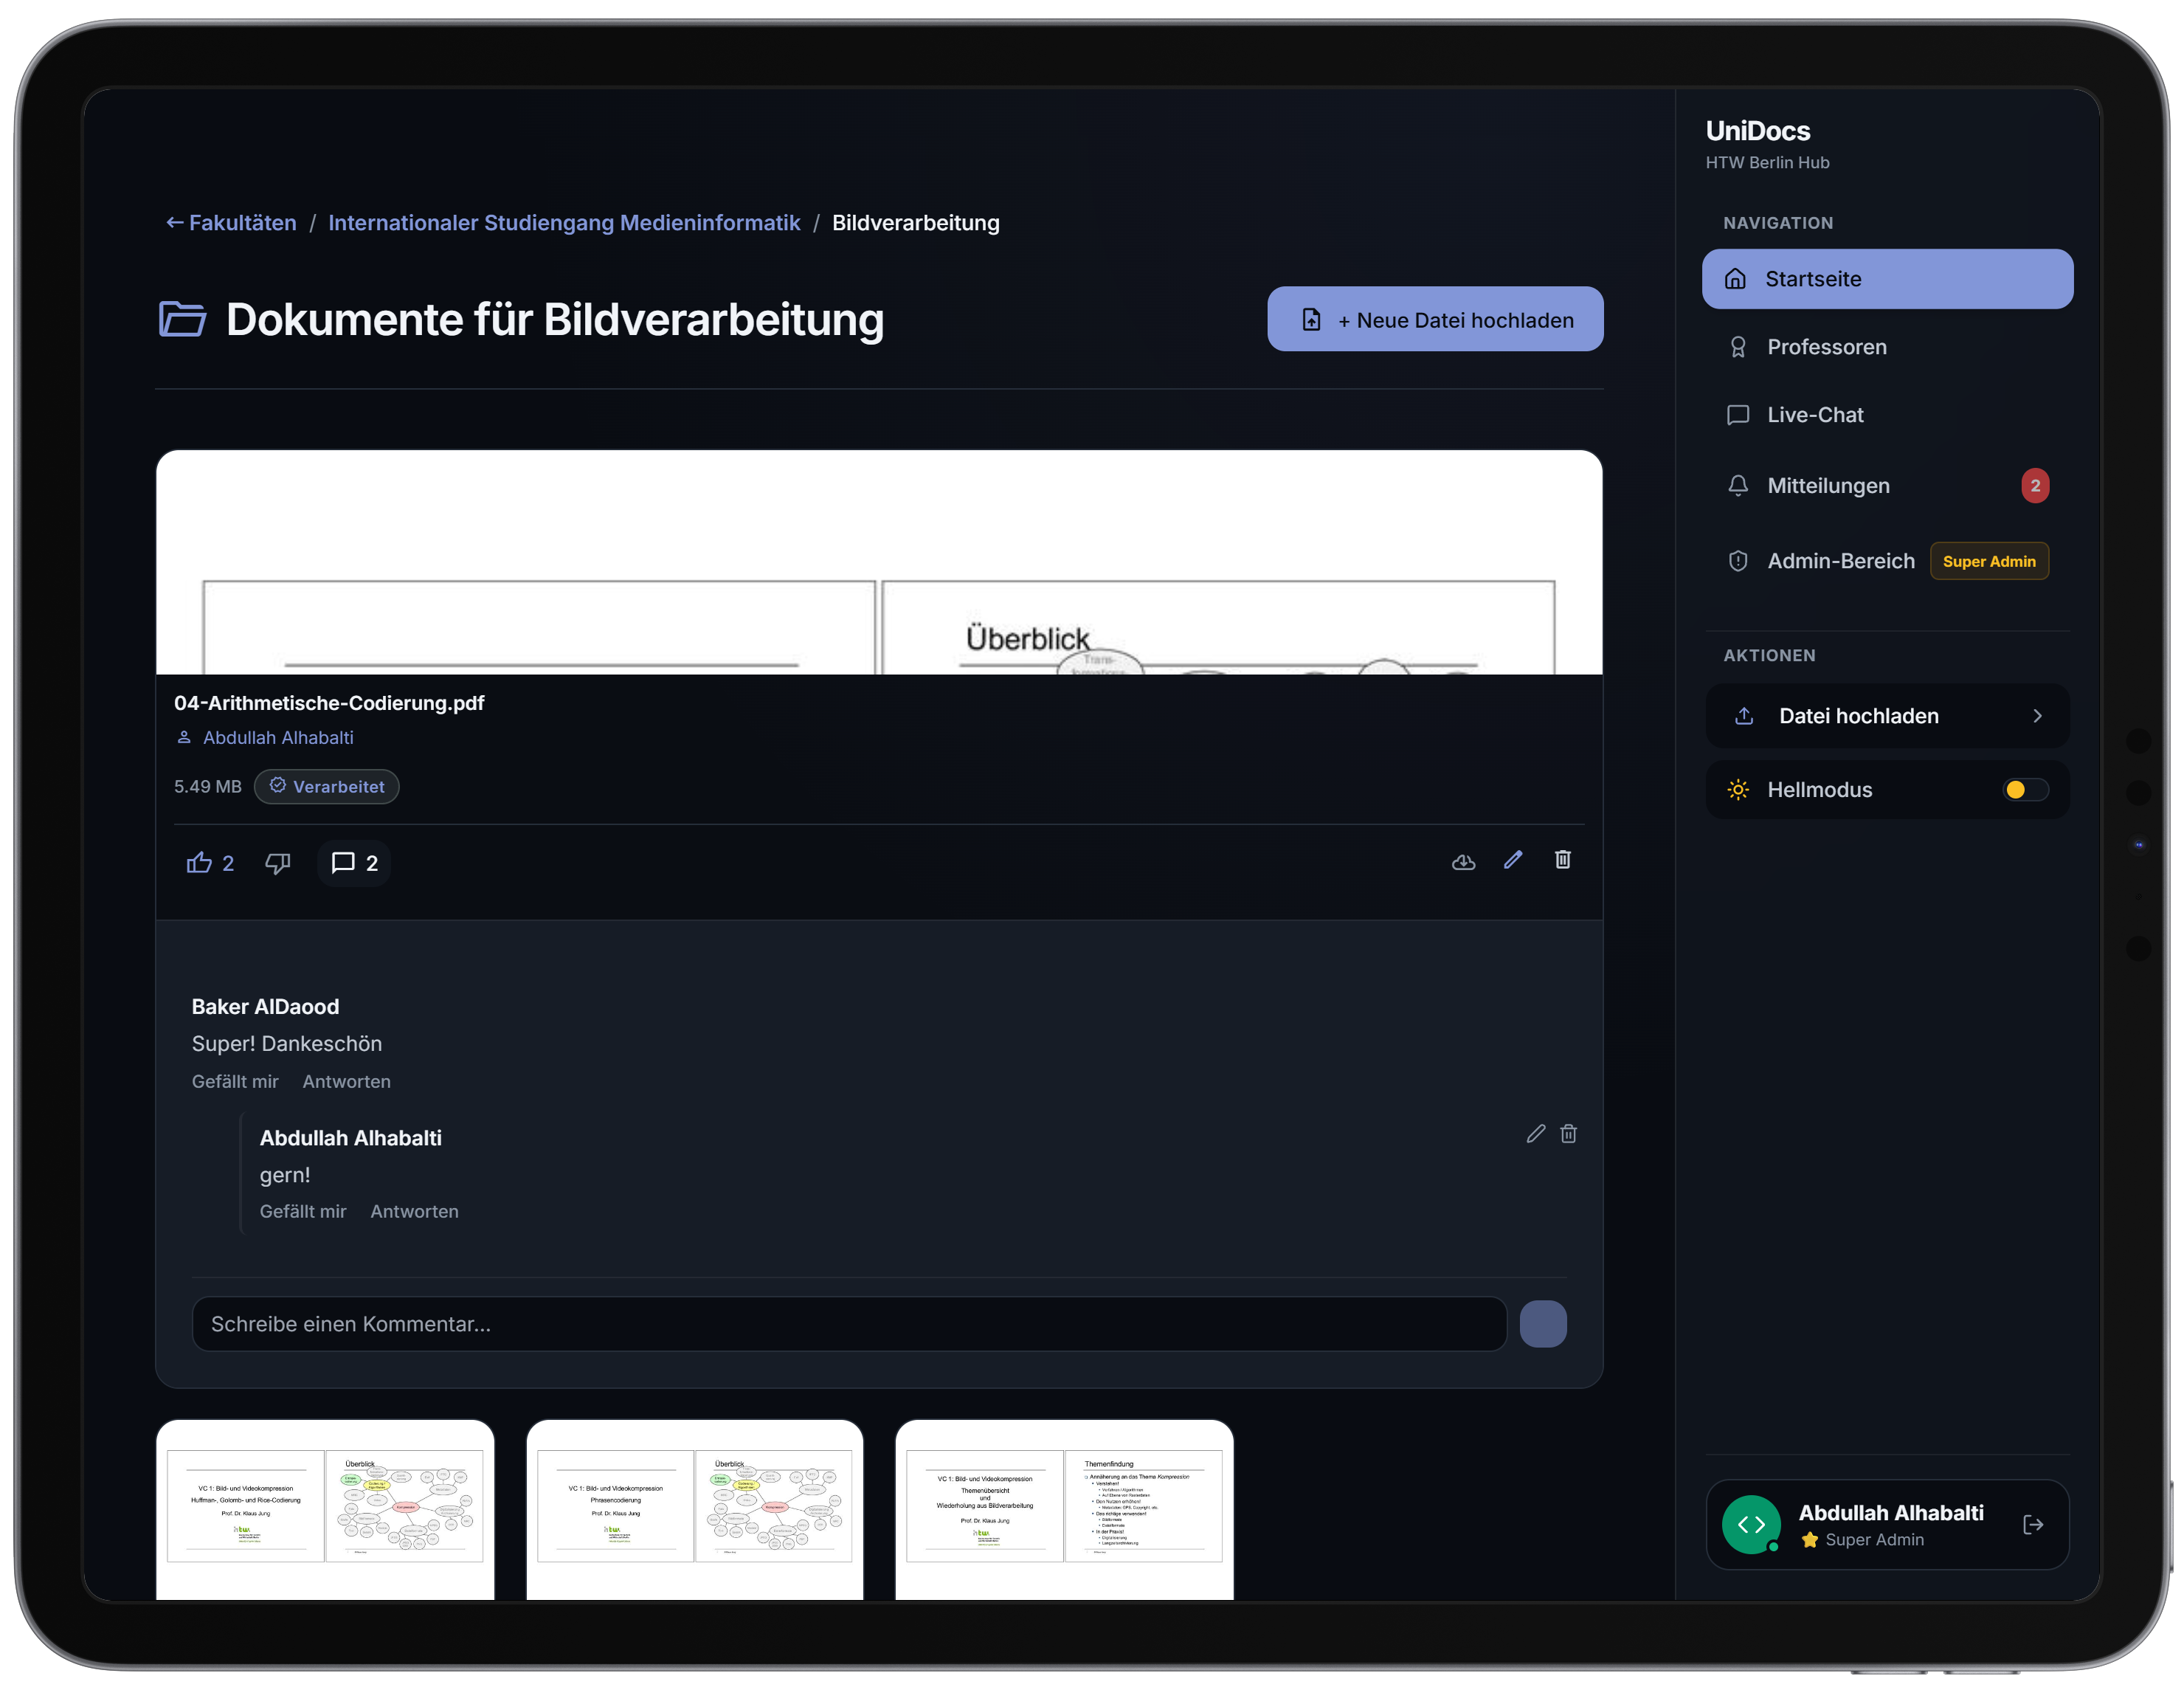Log out using the profile card icon
Screen dimensions: 2184x1690
point(2033,1524)
